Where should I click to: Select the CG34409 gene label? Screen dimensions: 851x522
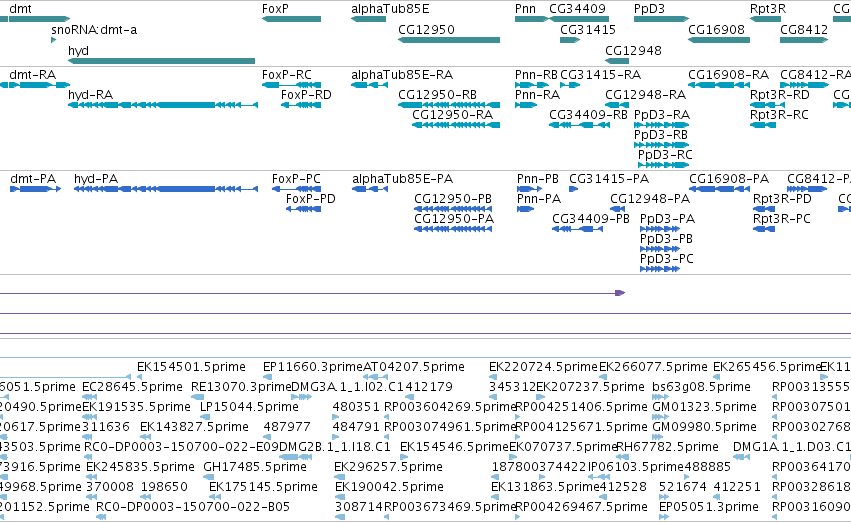pyautogui.click(x=577, y=9)
